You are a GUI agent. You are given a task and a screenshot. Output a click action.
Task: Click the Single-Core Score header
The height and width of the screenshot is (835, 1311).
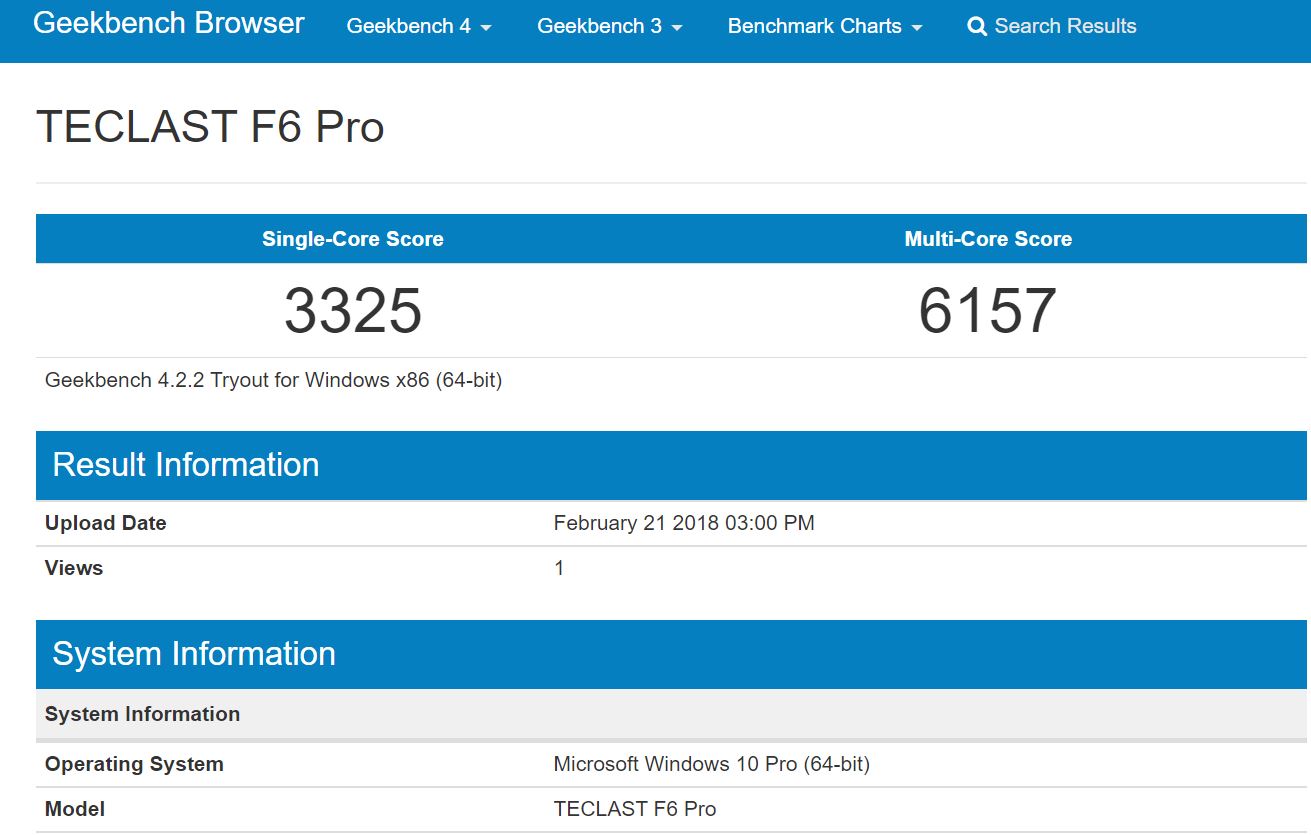point(353,239)
